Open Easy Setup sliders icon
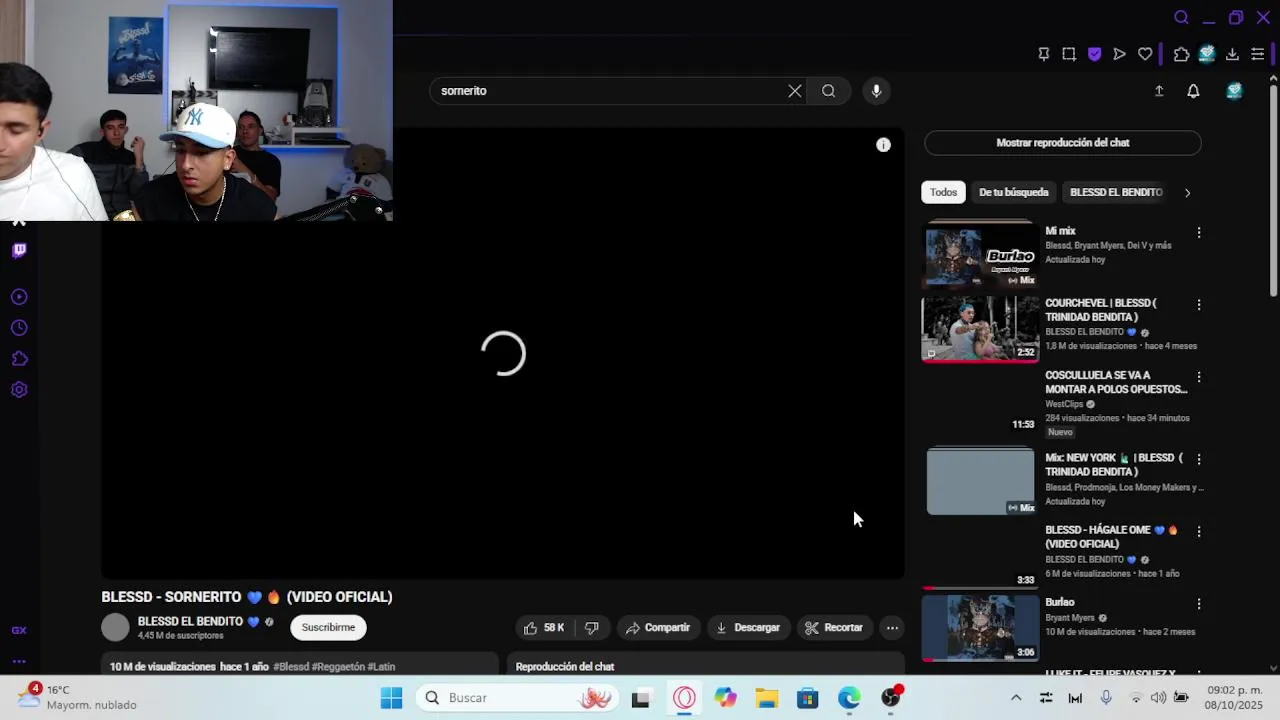 (x=1258, y=54)
